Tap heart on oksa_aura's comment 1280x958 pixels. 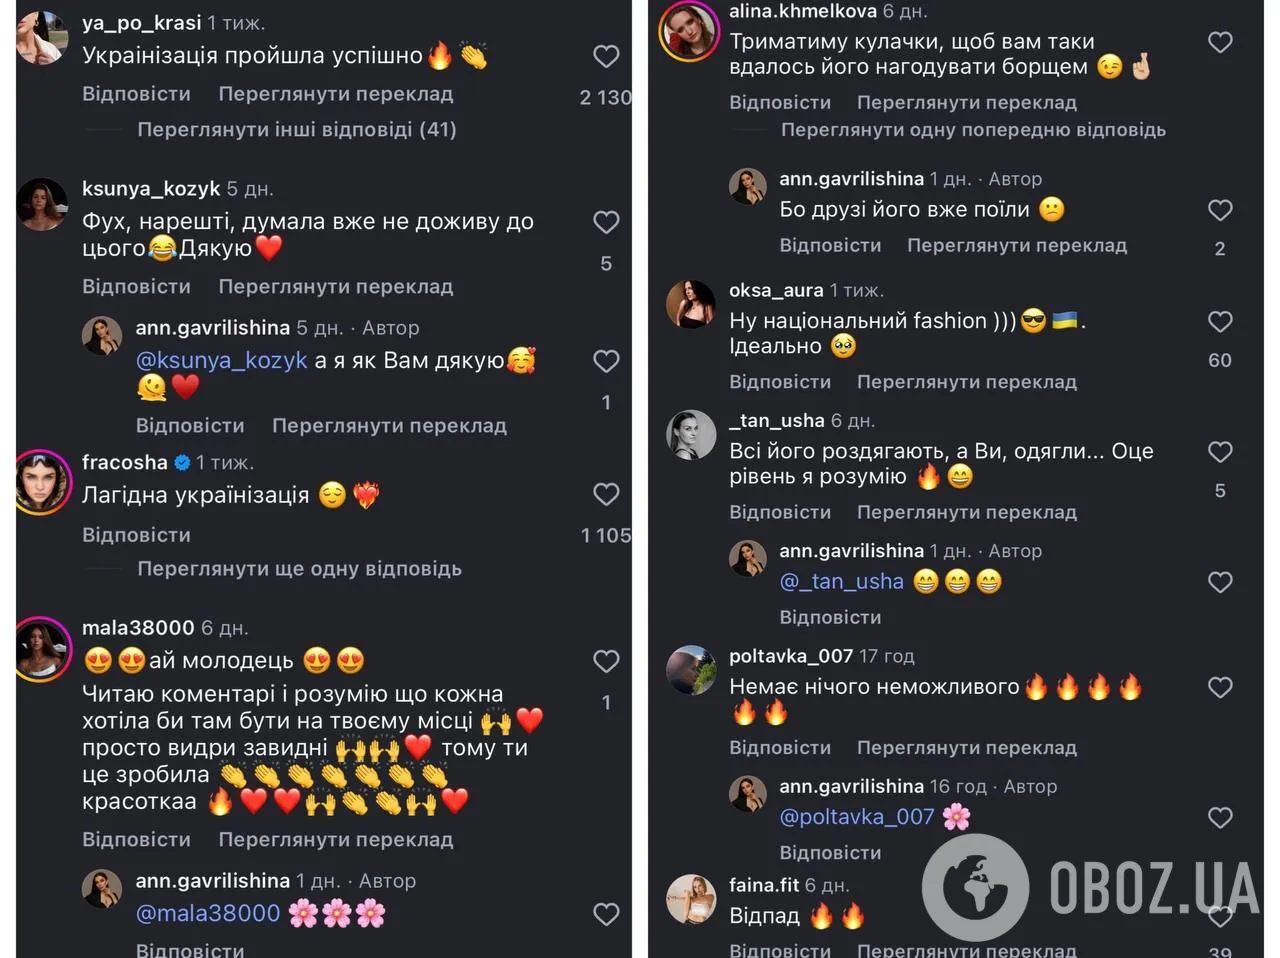1220,321
